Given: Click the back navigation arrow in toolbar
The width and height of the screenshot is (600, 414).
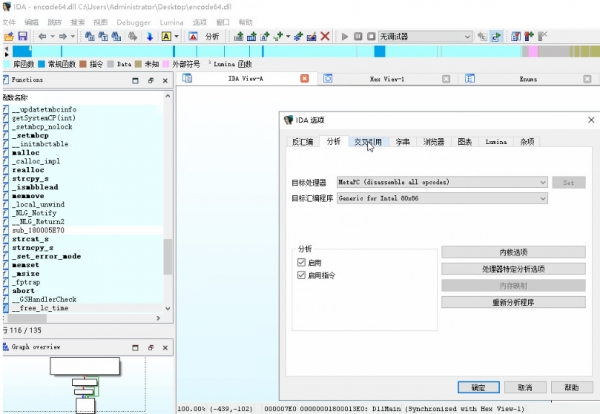Looking at the screenshot, I should (41, 36).
